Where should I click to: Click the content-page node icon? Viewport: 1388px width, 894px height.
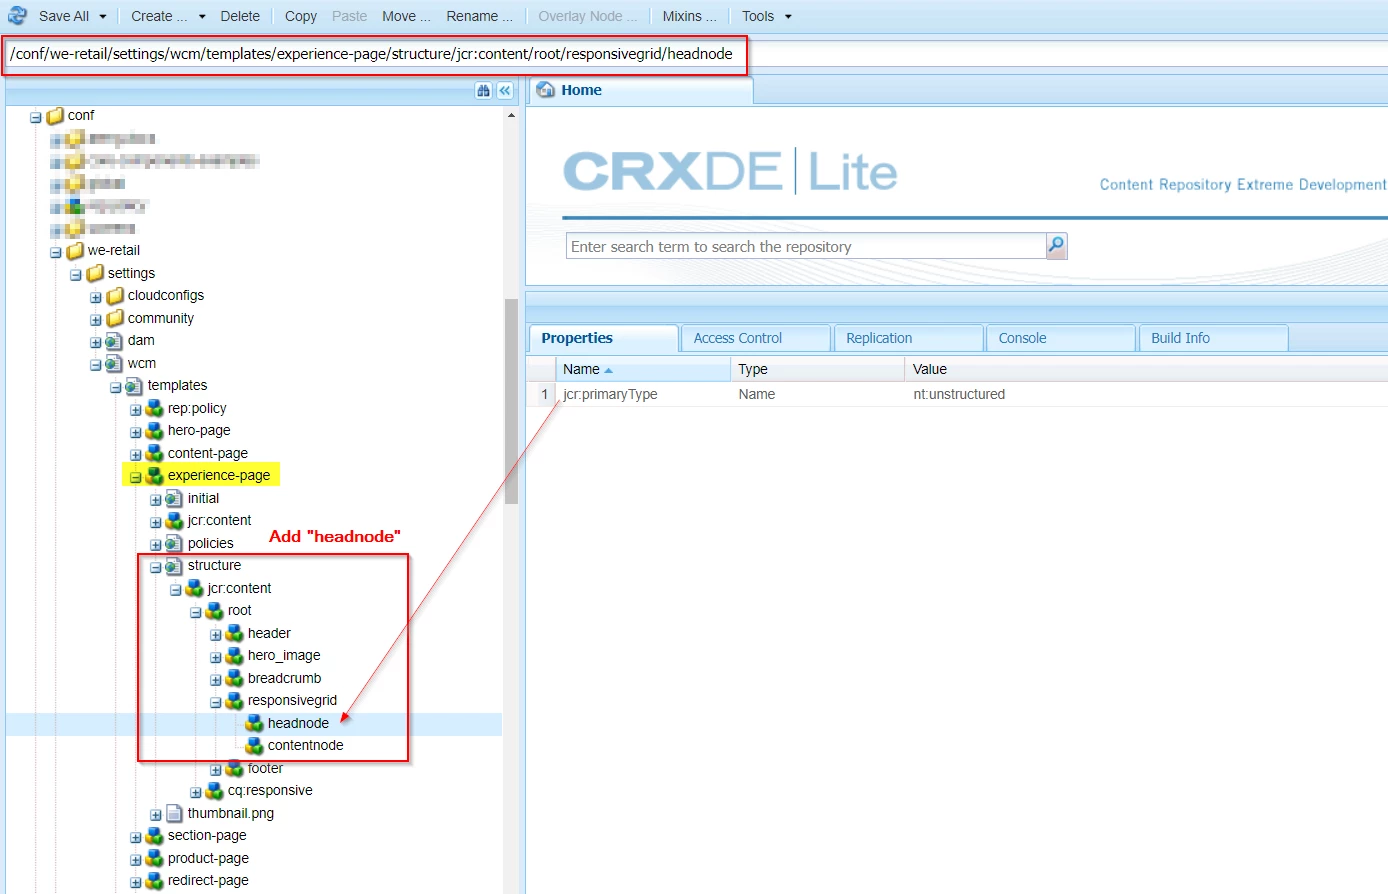[155, 453]
